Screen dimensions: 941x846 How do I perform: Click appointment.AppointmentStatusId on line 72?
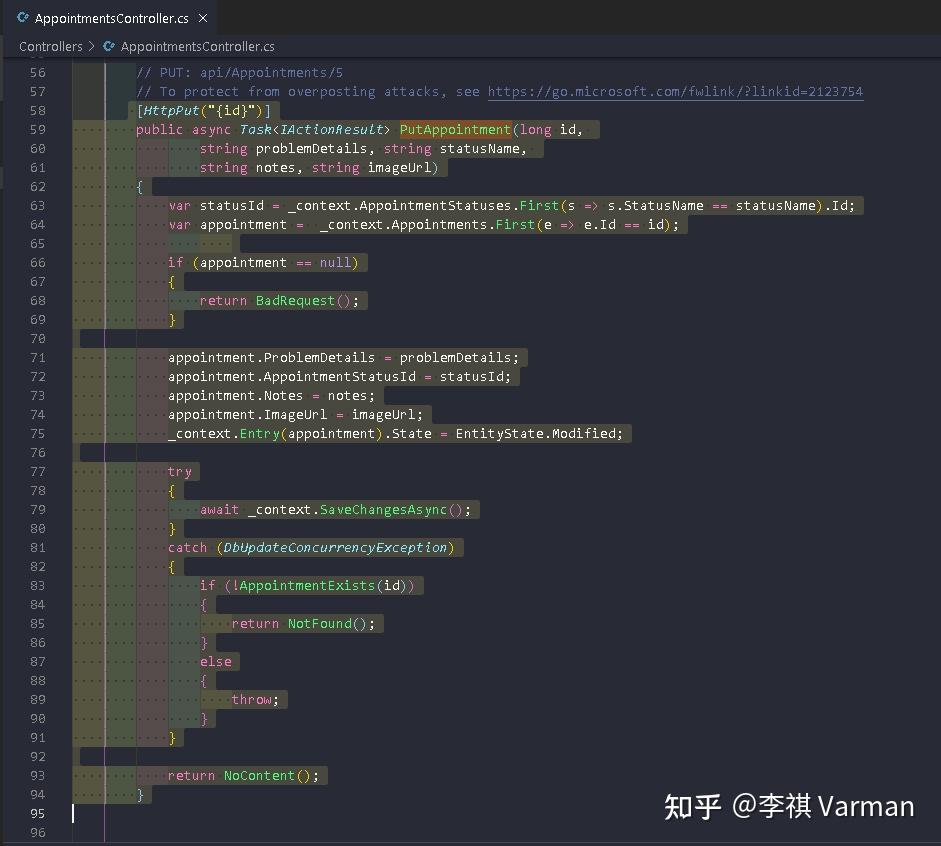(x=292, y=376)
